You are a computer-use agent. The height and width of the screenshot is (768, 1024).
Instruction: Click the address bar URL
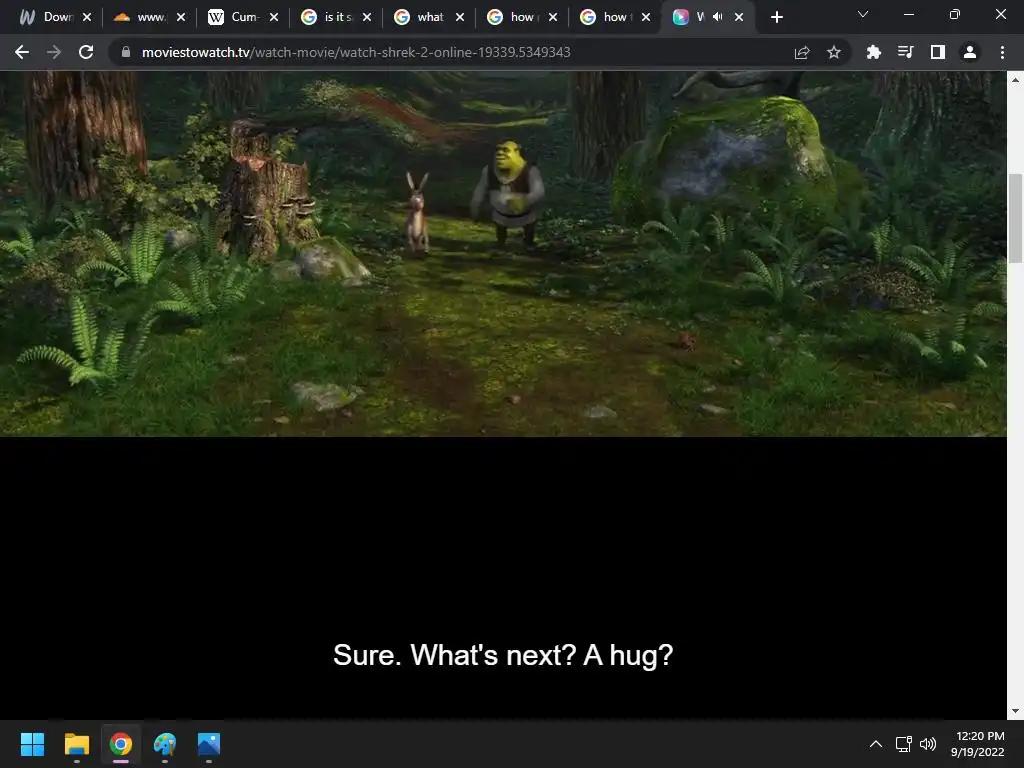click(x=356, y=52)
